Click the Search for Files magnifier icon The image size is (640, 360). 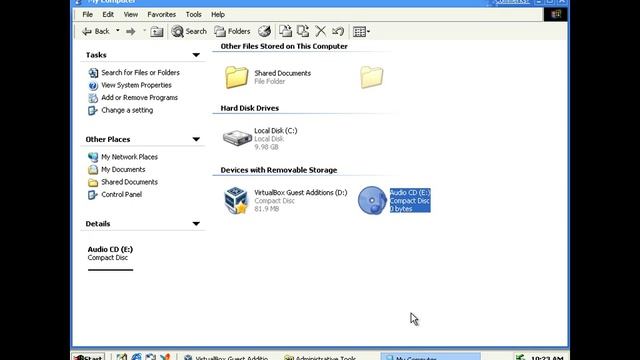coord(93,73)
